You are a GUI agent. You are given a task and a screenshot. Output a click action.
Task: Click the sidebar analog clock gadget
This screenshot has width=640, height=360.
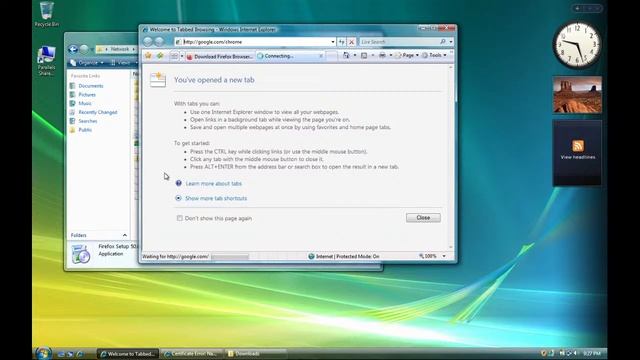click(x=577, y=45)
